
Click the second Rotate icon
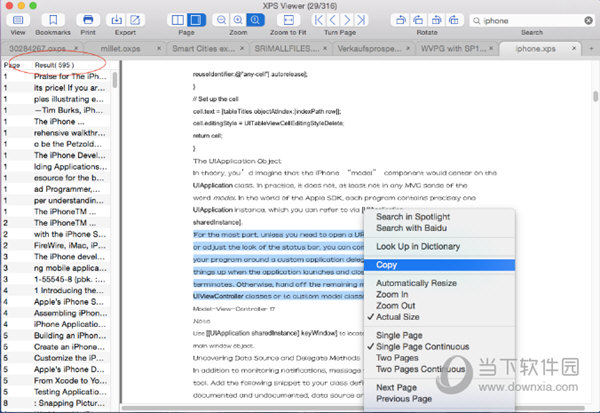pyautogui.click(x=418, y=20)
